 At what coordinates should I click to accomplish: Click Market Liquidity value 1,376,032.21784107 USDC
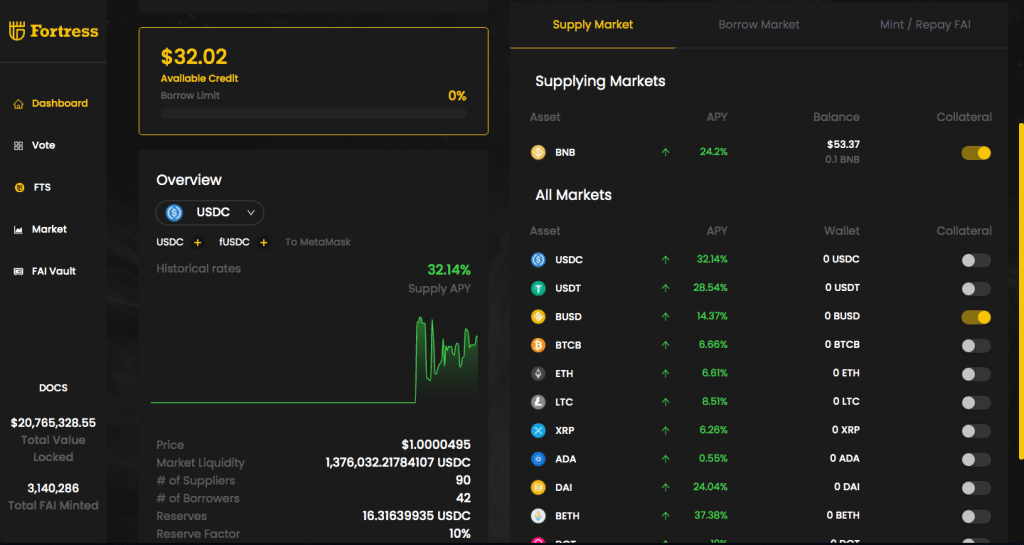tap(398, 463)
